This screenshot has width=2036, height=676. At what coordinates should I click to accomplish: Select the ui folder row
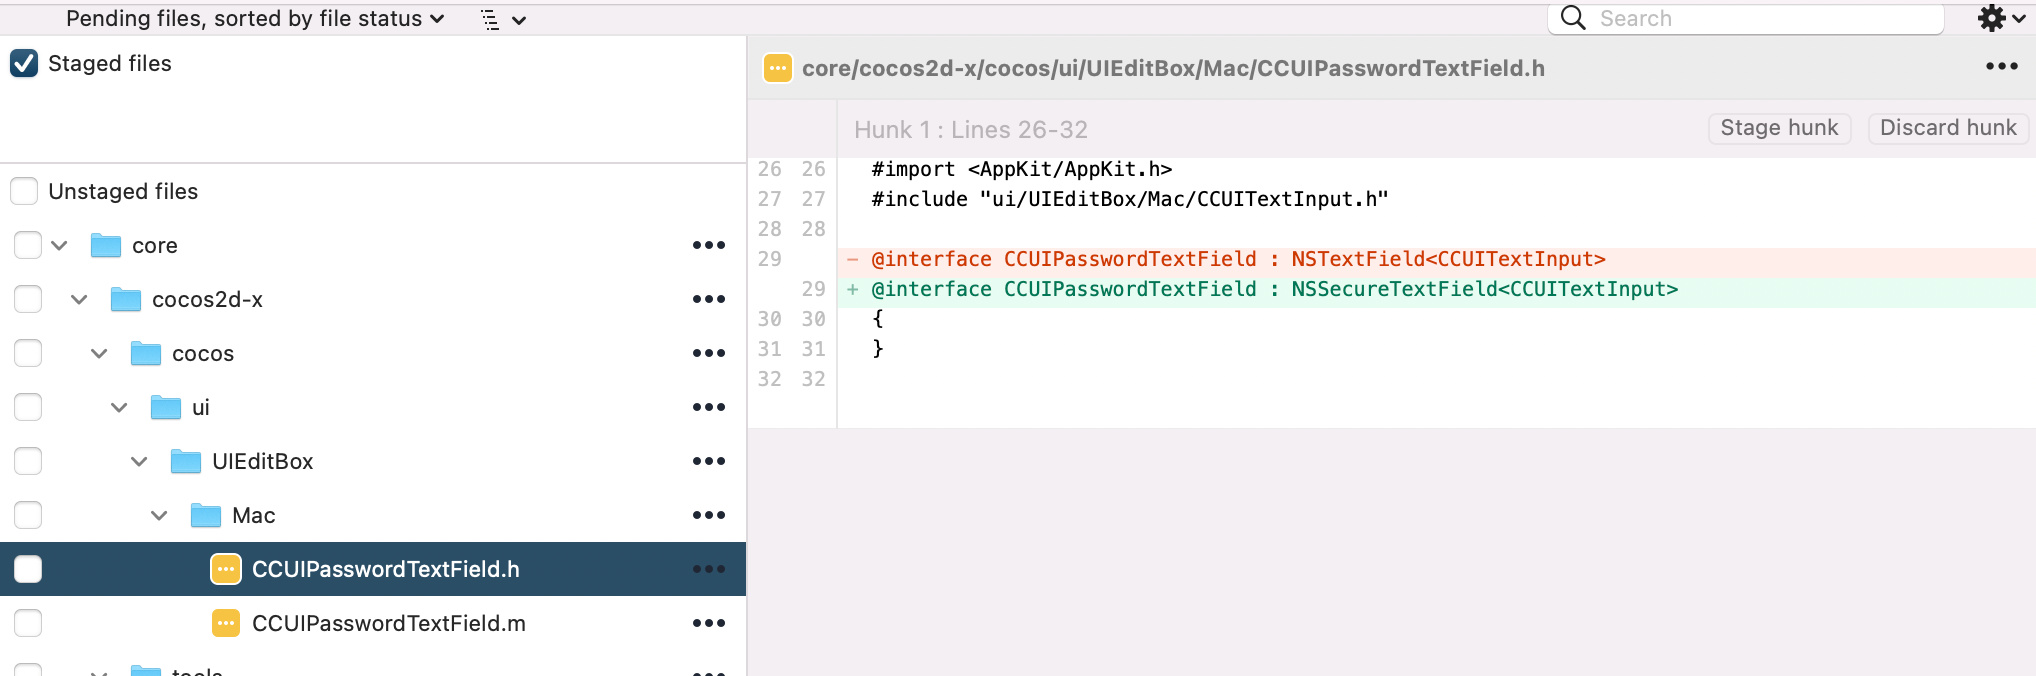point(201,407)
